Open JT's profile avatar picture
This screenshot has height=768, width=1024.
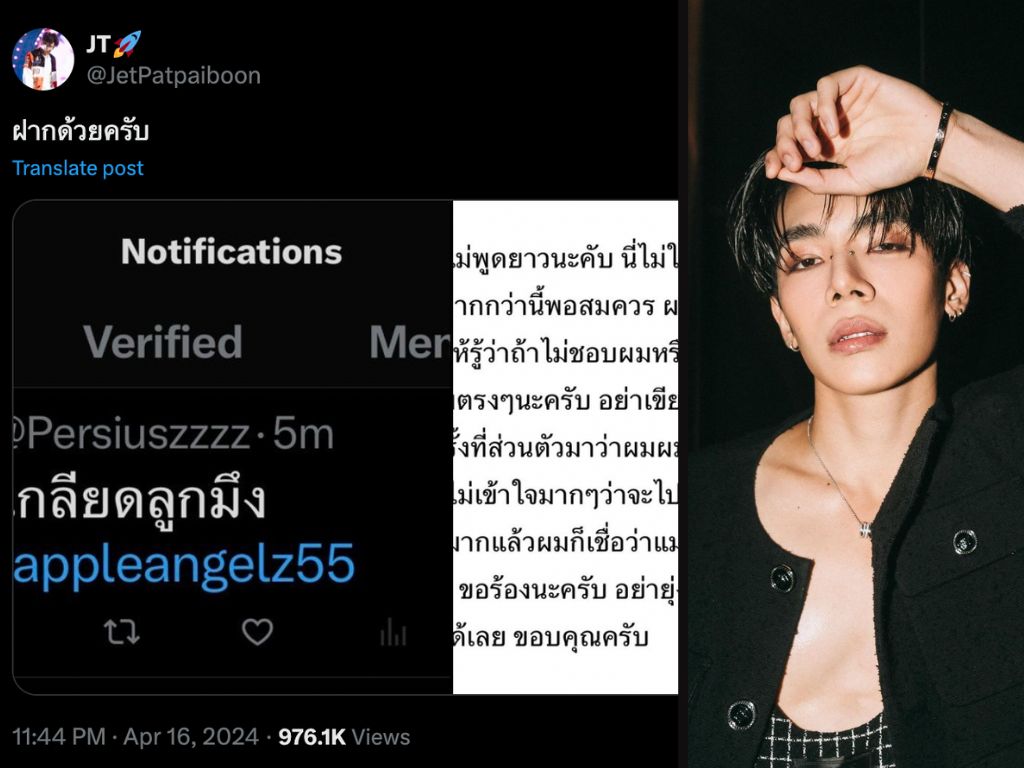pos(43,59)
